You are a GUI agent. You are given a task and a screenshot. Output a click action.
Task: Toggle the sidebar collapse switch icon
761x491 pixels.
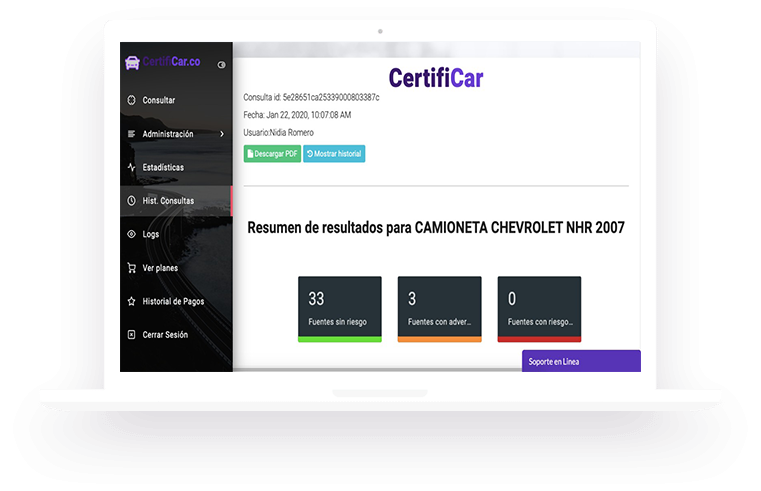(x=221, y=65)
